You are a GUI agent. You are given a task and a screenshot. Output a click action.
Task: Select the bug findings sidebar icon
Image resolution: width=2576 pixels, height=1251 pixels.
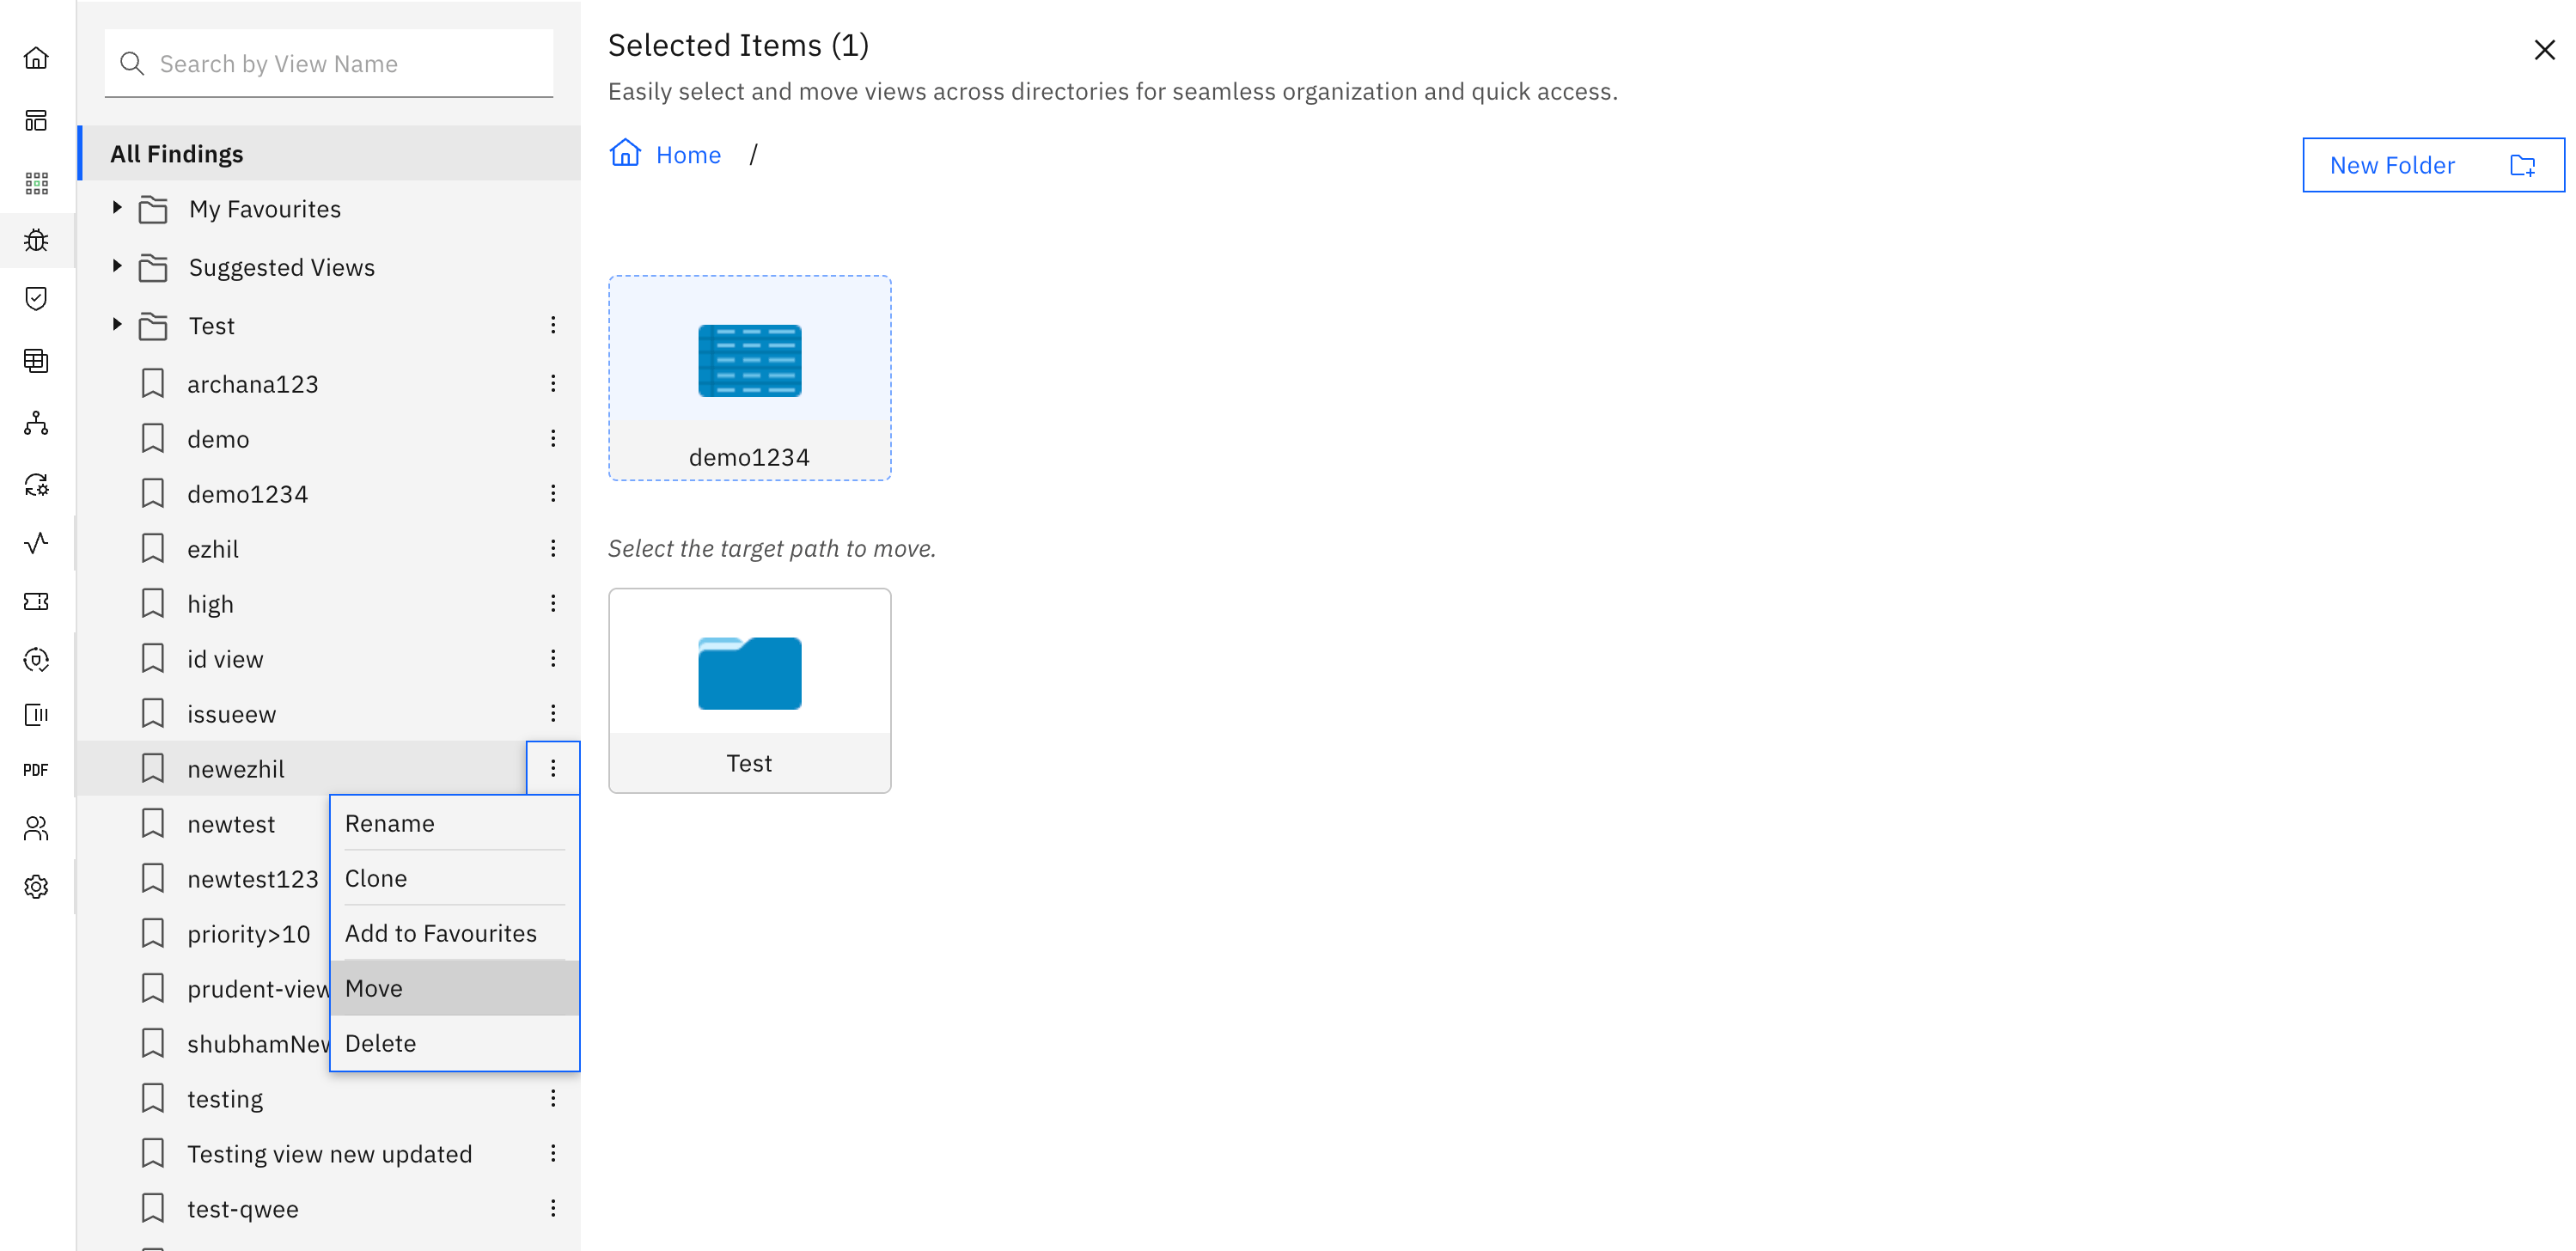coord(36,240)
